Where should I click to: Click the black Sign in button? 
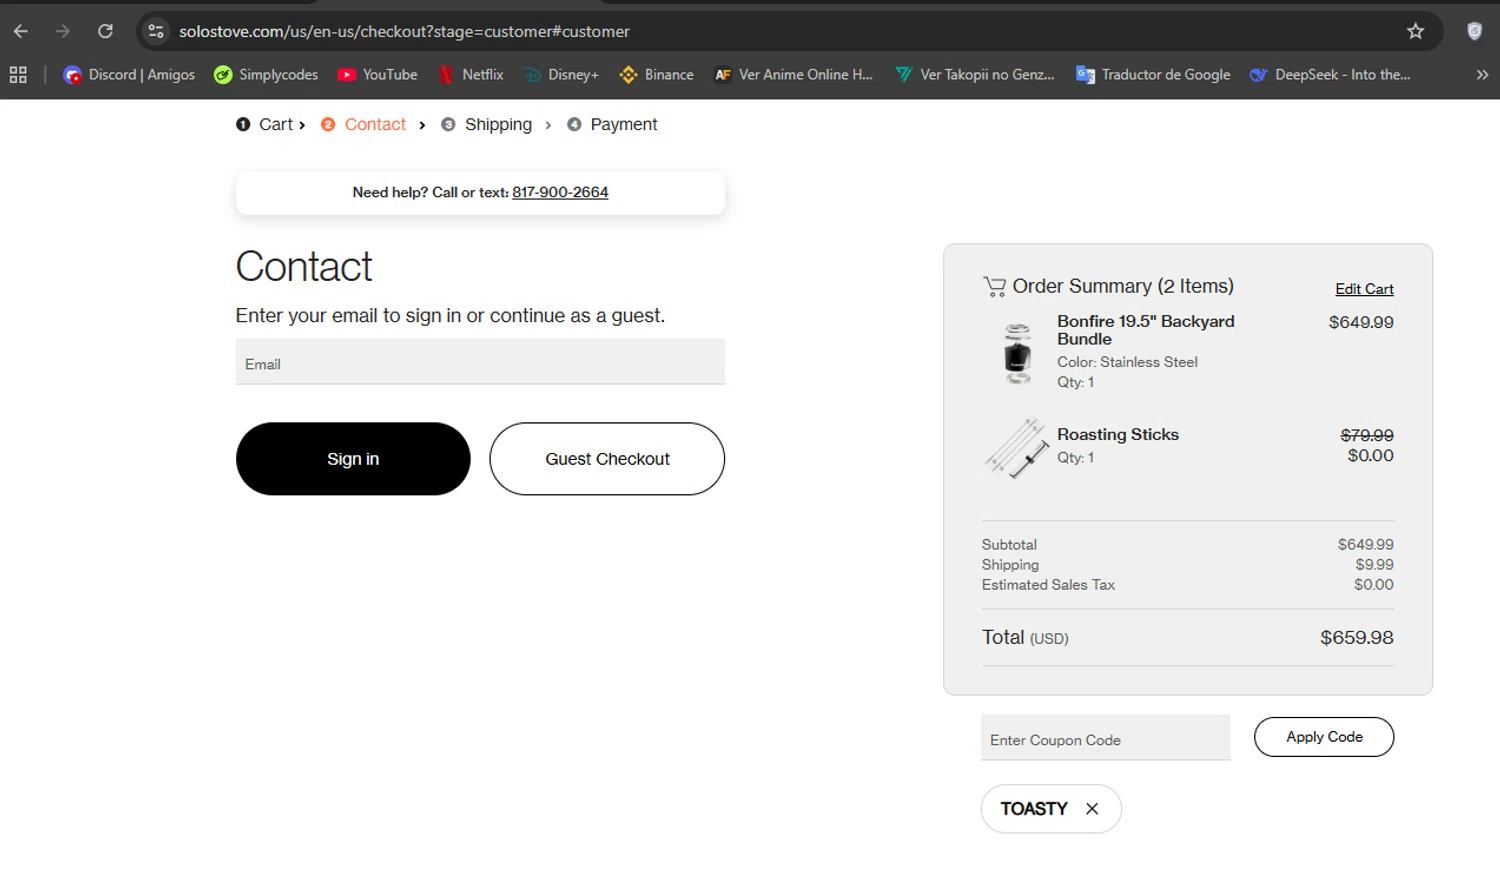tap(353, 459)
